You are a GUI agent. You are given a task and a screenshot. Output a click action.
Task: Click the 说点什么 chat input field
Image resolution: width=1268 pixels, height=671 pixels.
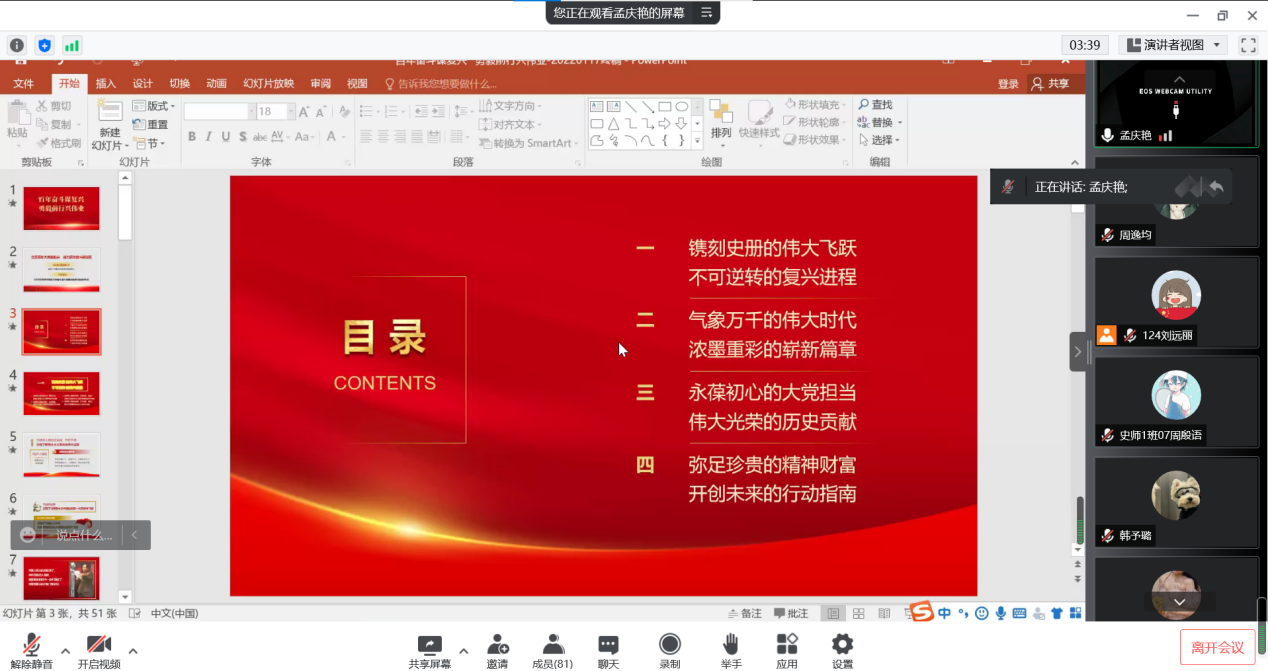(x=83, y=536)
